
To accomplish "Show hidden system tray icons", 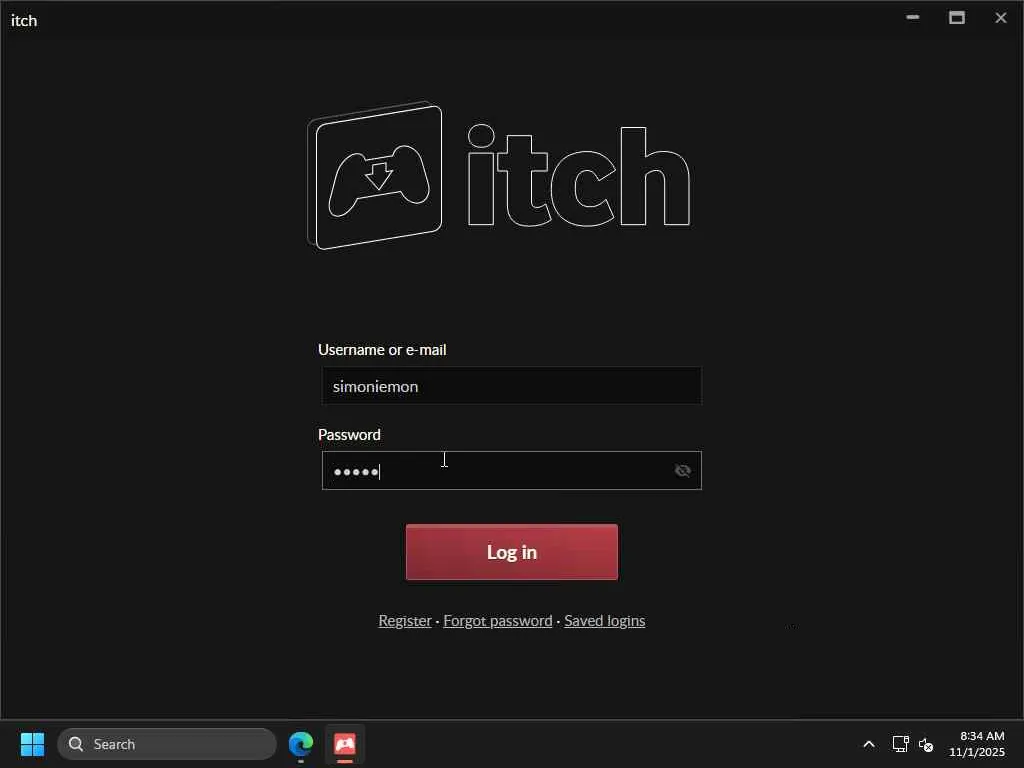I will click(869, 744).
